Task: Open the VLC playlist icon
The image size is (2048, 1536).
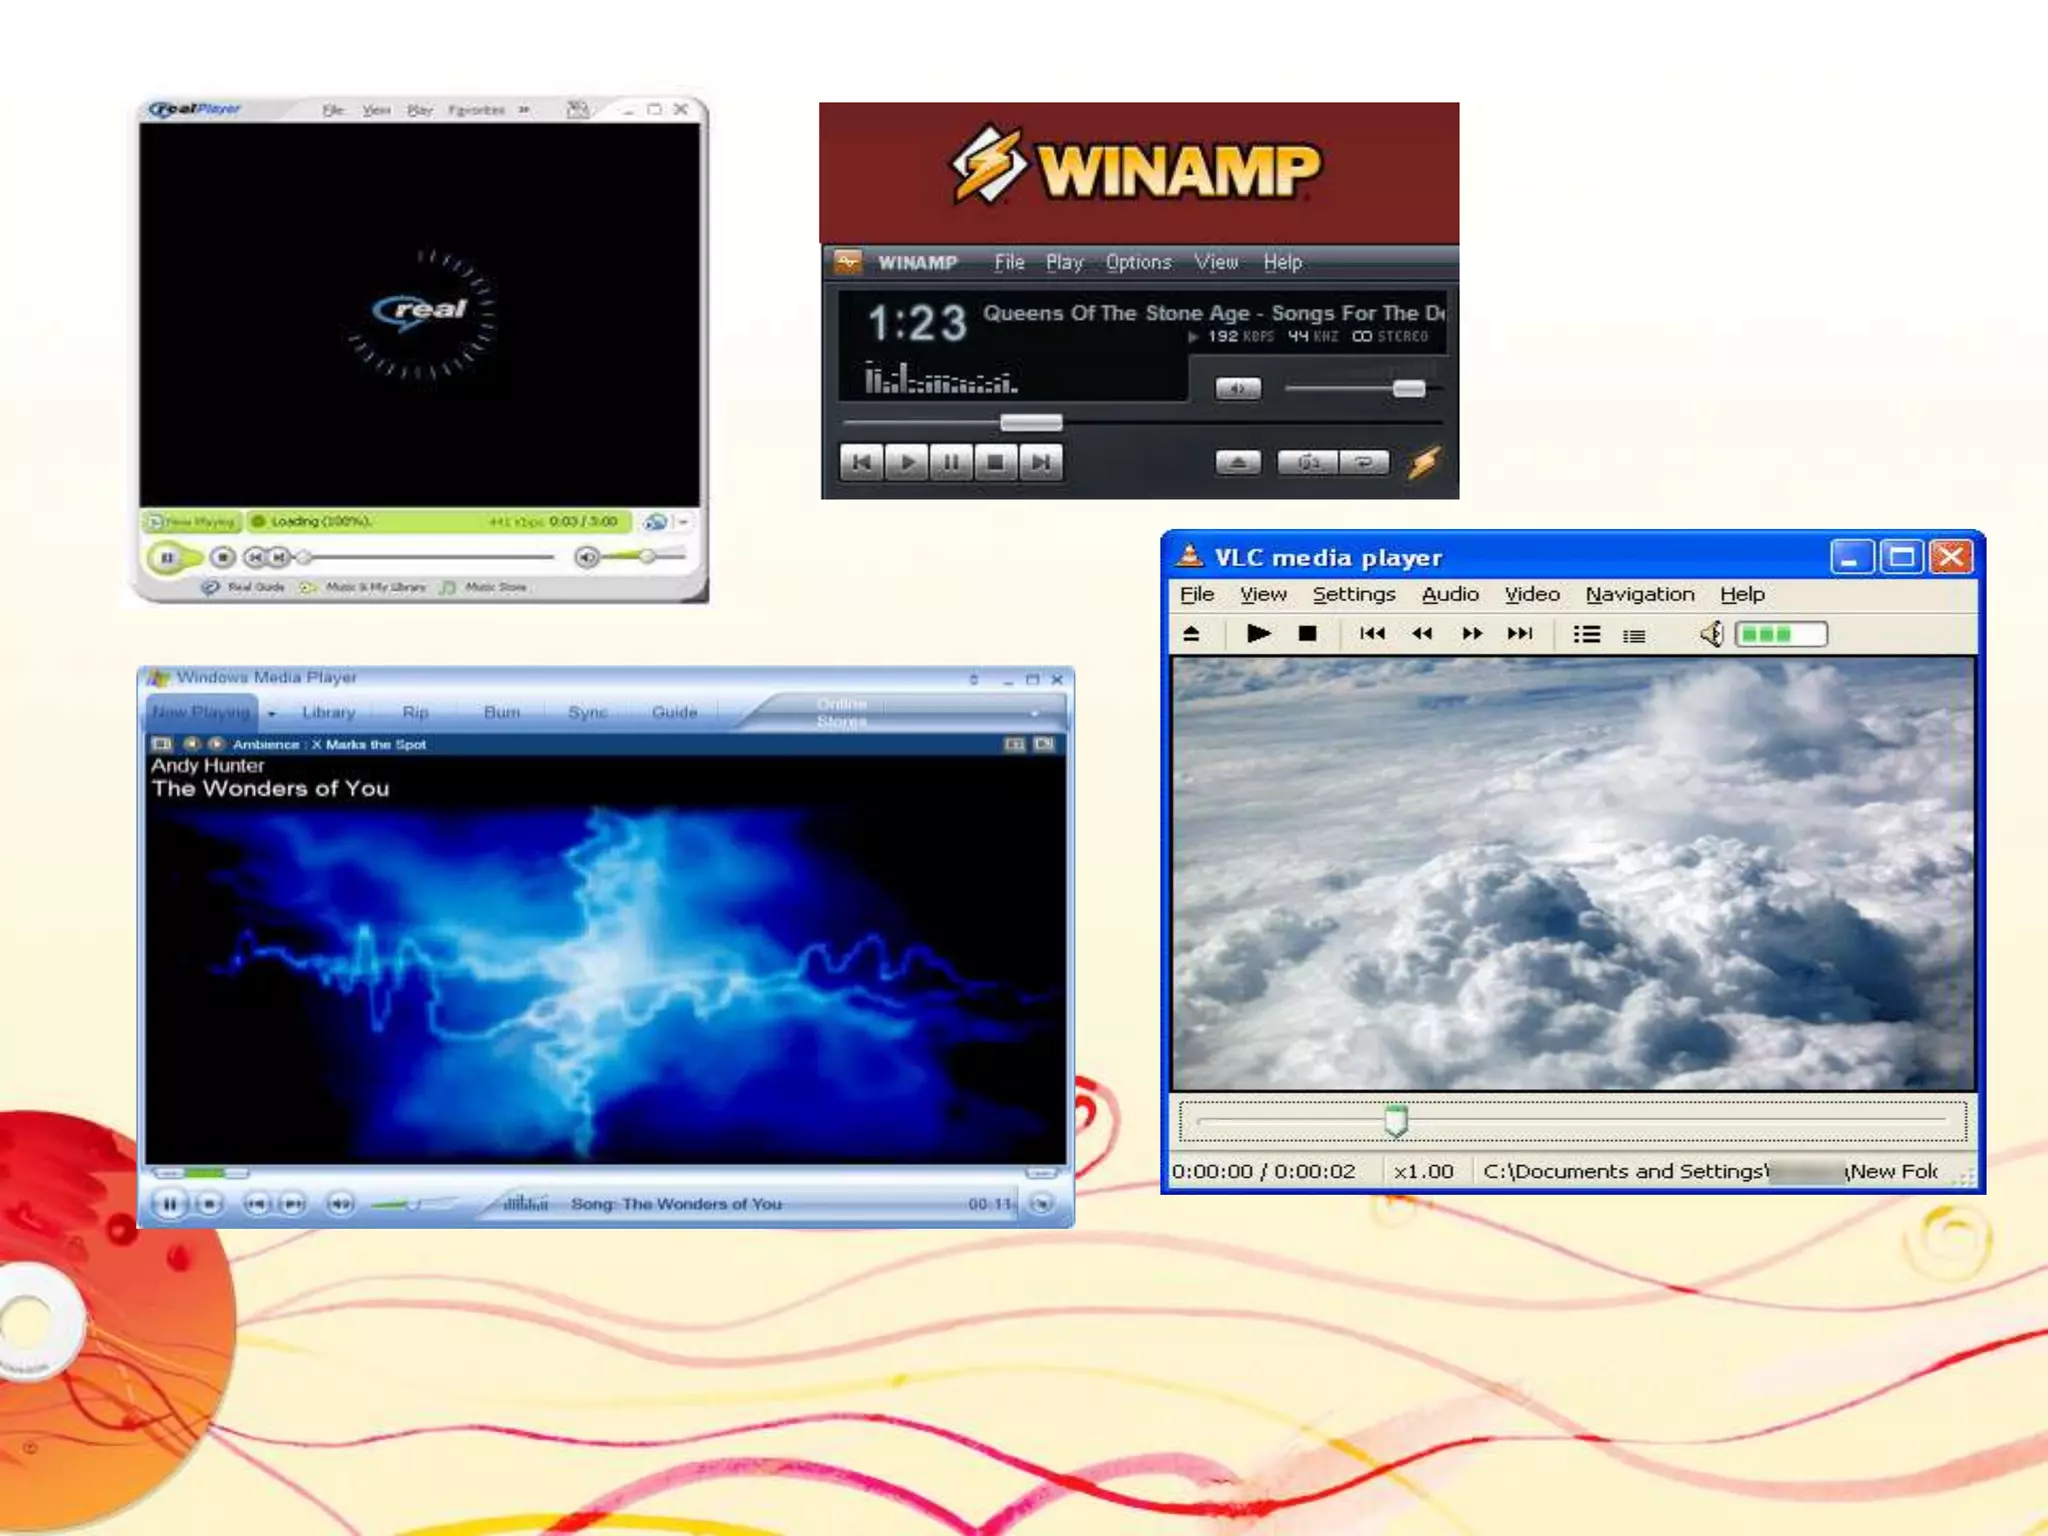Action: point(1586,634)
